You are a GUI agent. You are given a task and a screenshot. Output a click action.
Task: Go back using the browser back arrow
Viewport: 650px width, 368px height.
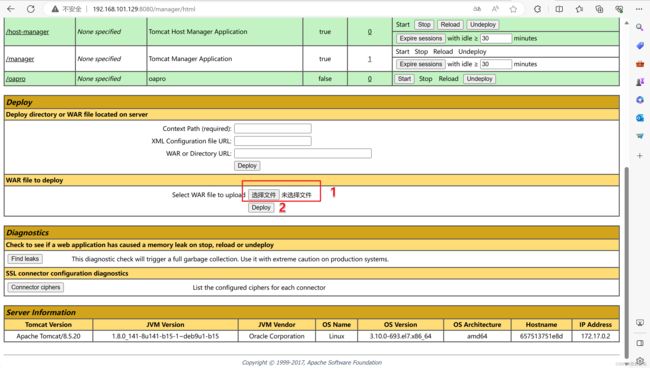point(11,9)
